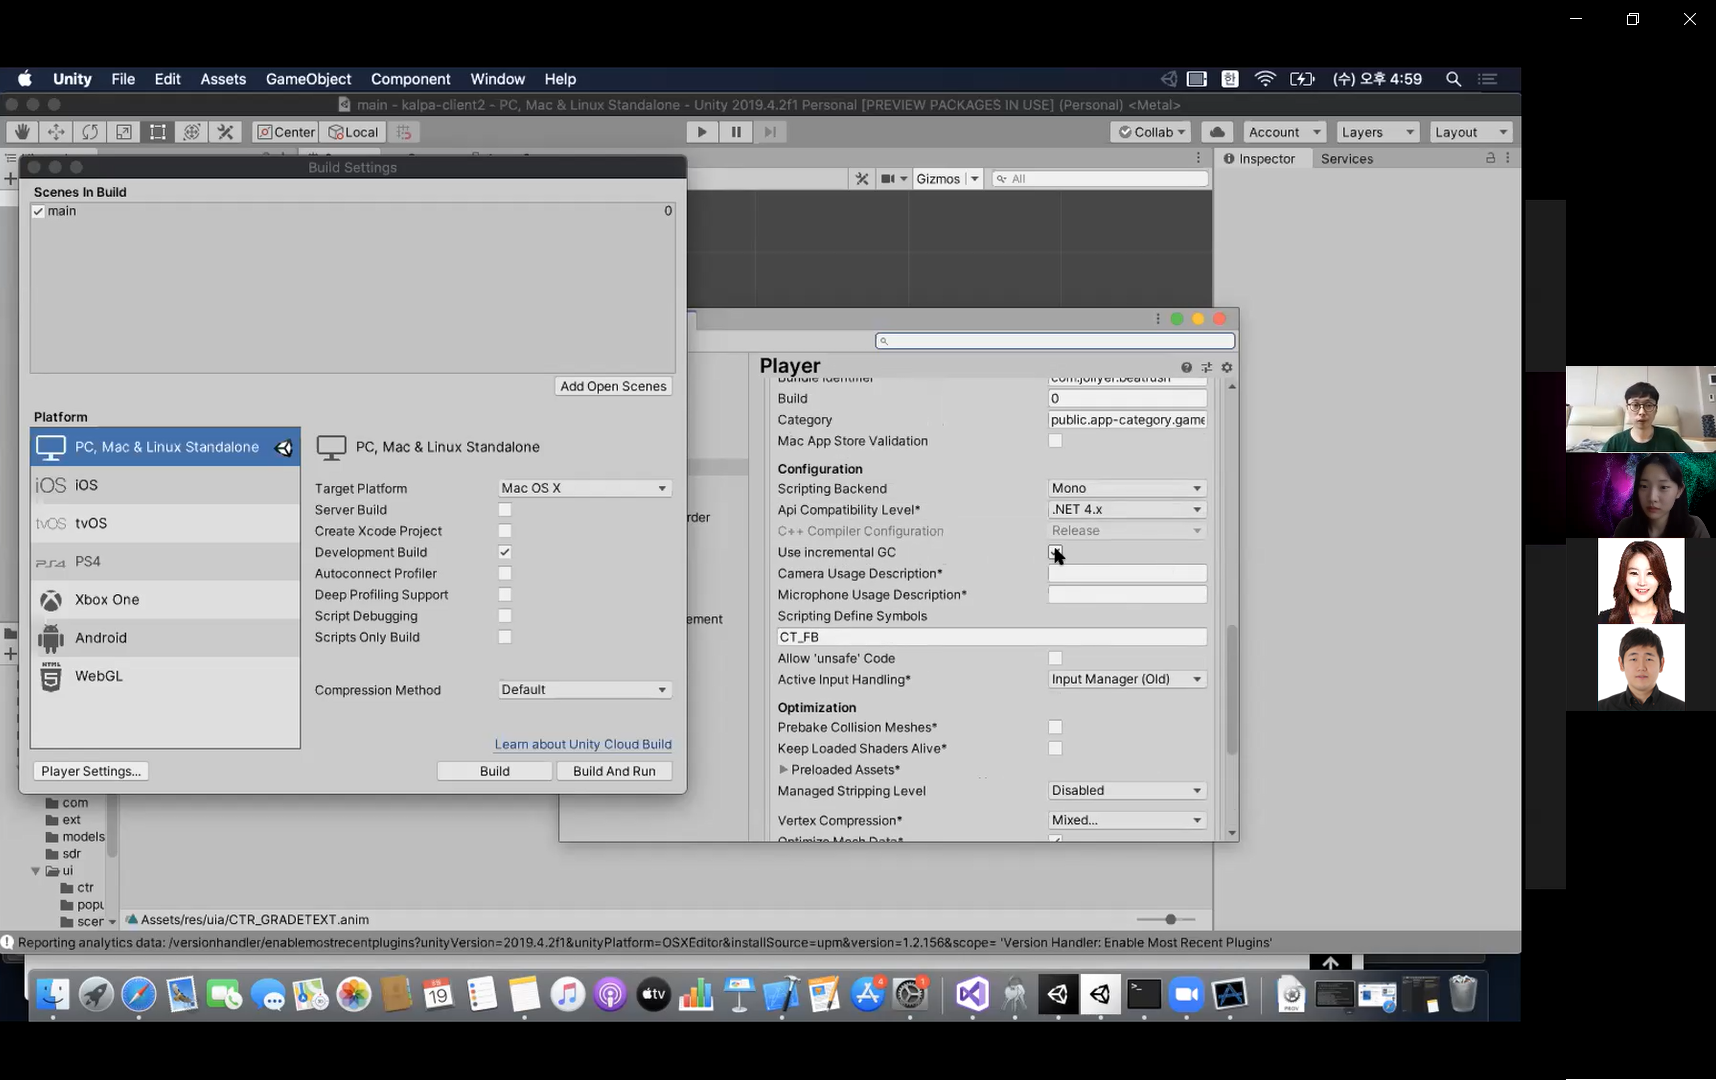The height and width of the screenshot is (1080, 1716).
Task: Expand the Preloaded Assets section
Action: coord(784,770)
